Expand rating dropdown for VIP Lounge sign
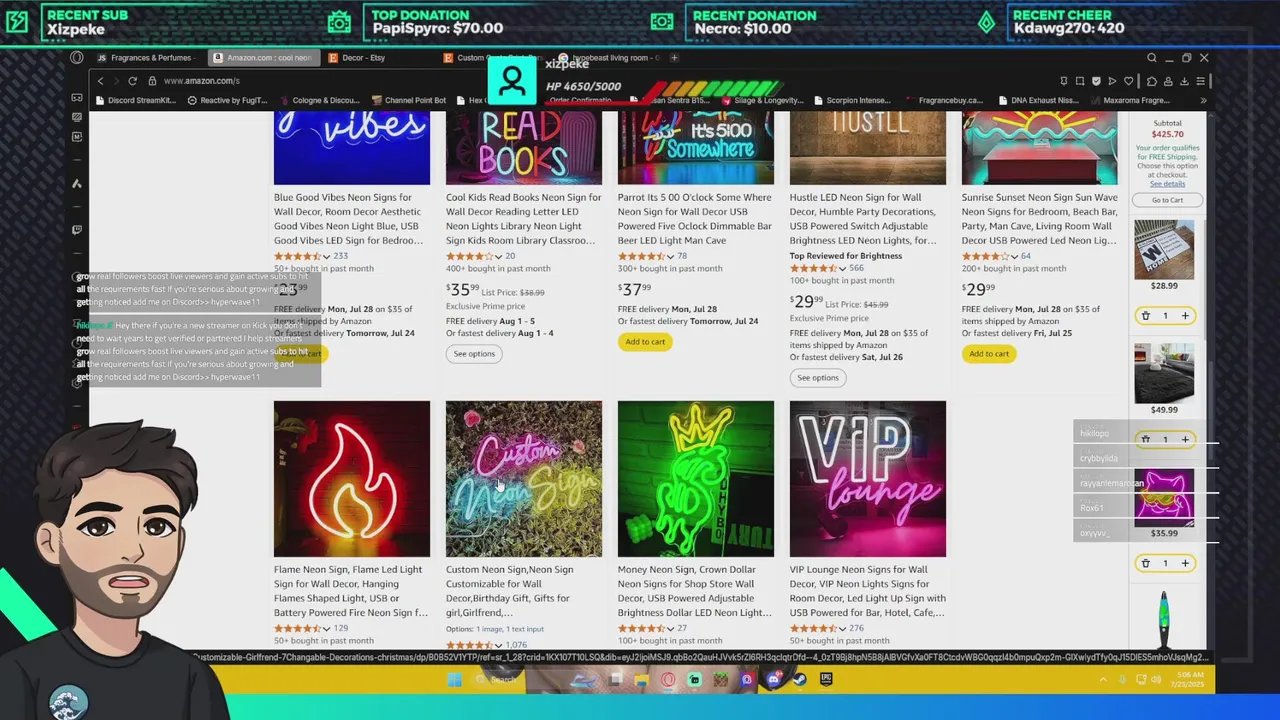The image size is (1280, 720). click(x=842, y=629)
